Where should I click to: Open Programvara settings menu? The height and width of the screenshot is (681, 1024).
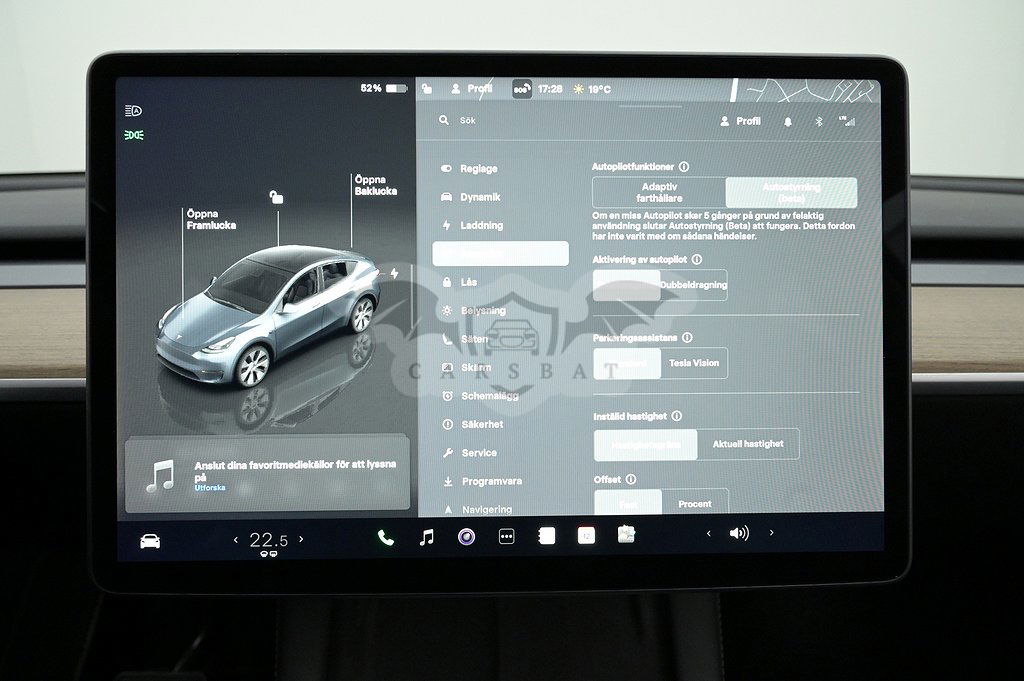coord(491,482)
